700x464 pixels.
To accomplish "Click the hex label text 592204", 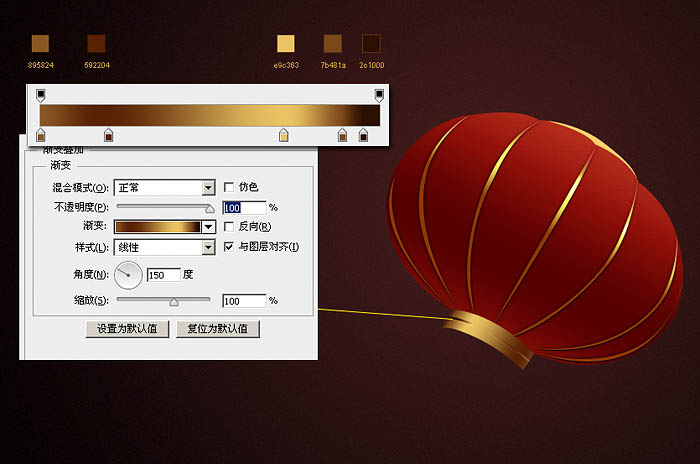I will pyautogui.click(x=97, y=65).
